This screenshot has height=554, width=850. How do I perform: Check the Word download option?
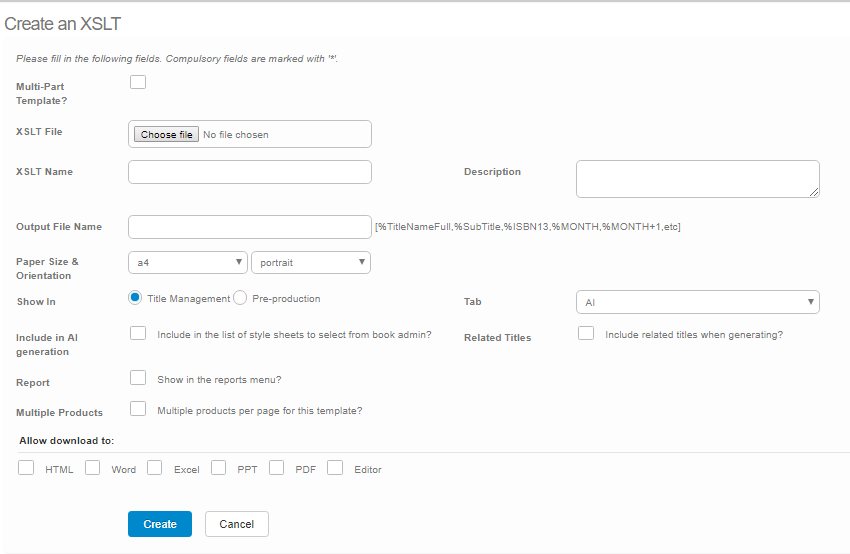coord(92,467)
